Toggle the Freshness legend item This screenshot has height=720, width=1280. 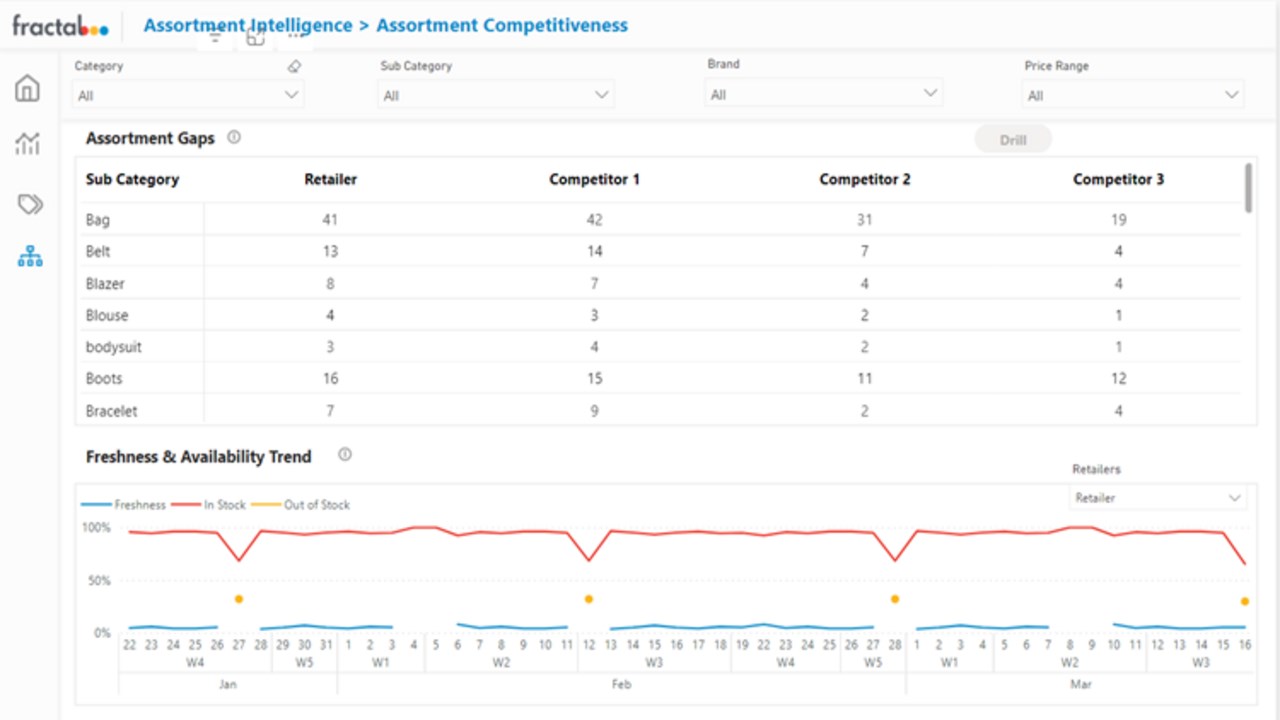[x=123, y=505]
